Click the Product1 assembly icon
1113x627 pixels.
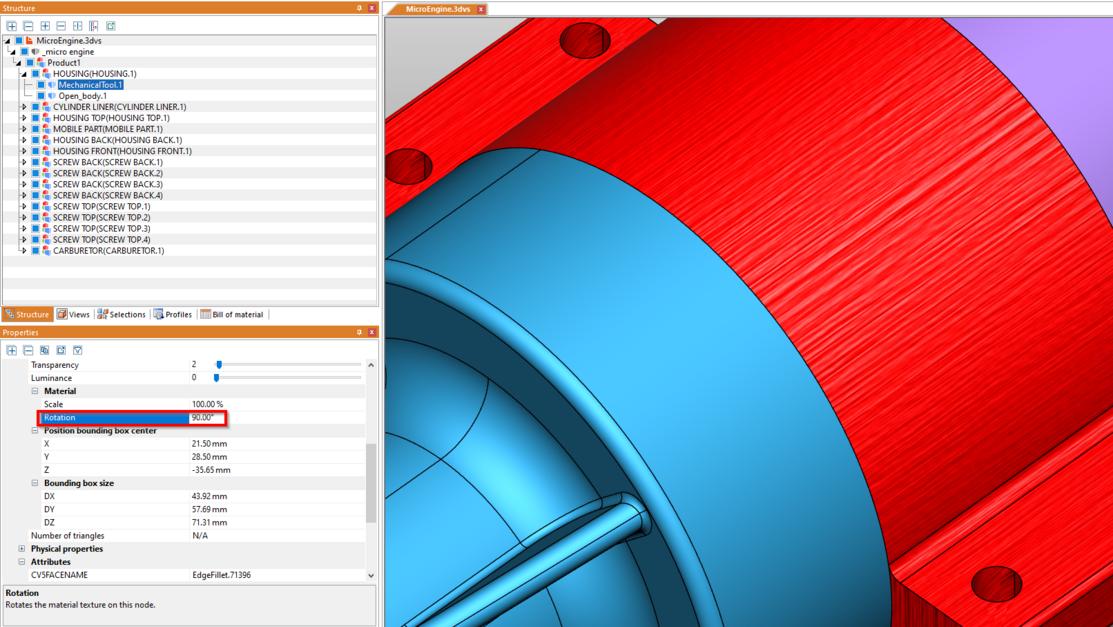[40, 62]
